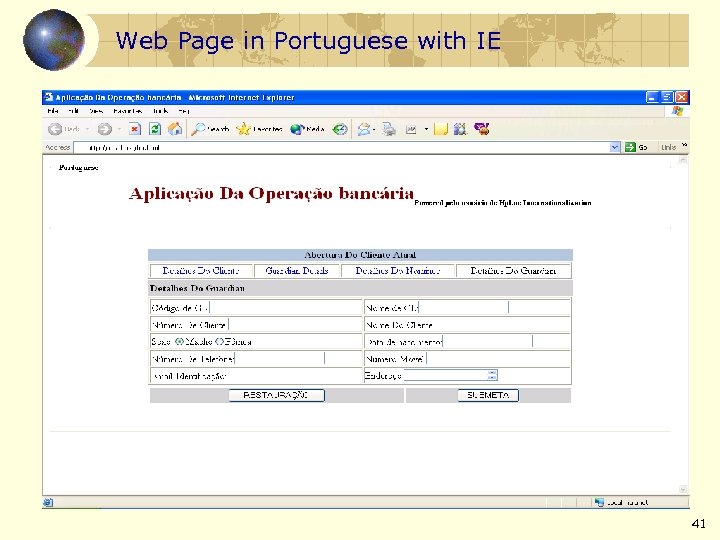720x540 pixels.
Task: Open the Tools menu
Action: [161, 111]
